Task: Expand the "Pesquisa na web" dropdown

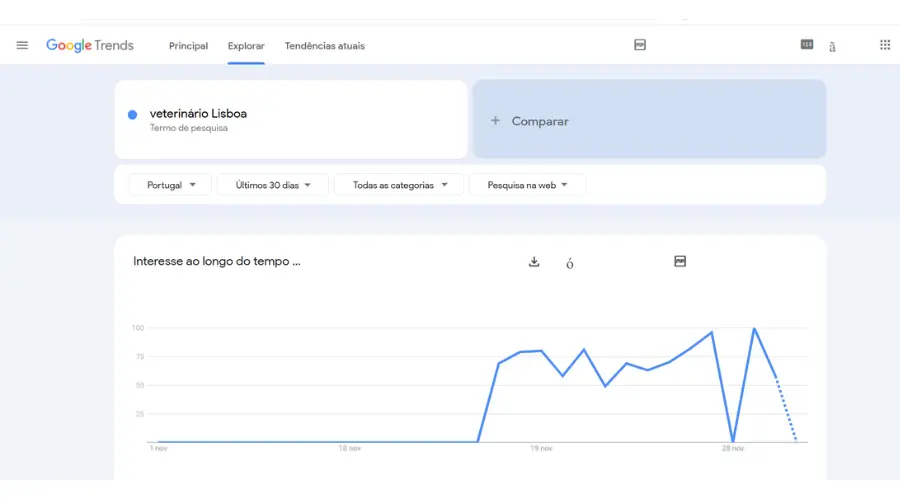Action: point(527,185)
